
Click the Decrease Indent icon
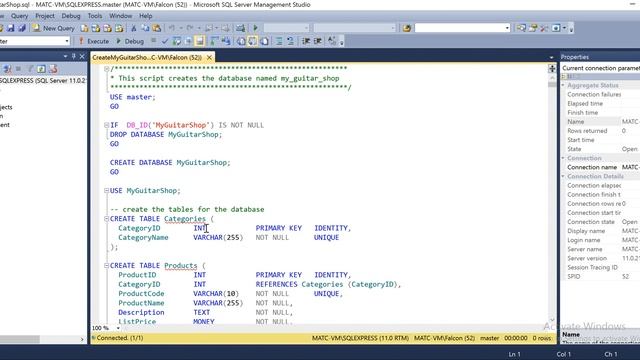(x=306, y=41)
